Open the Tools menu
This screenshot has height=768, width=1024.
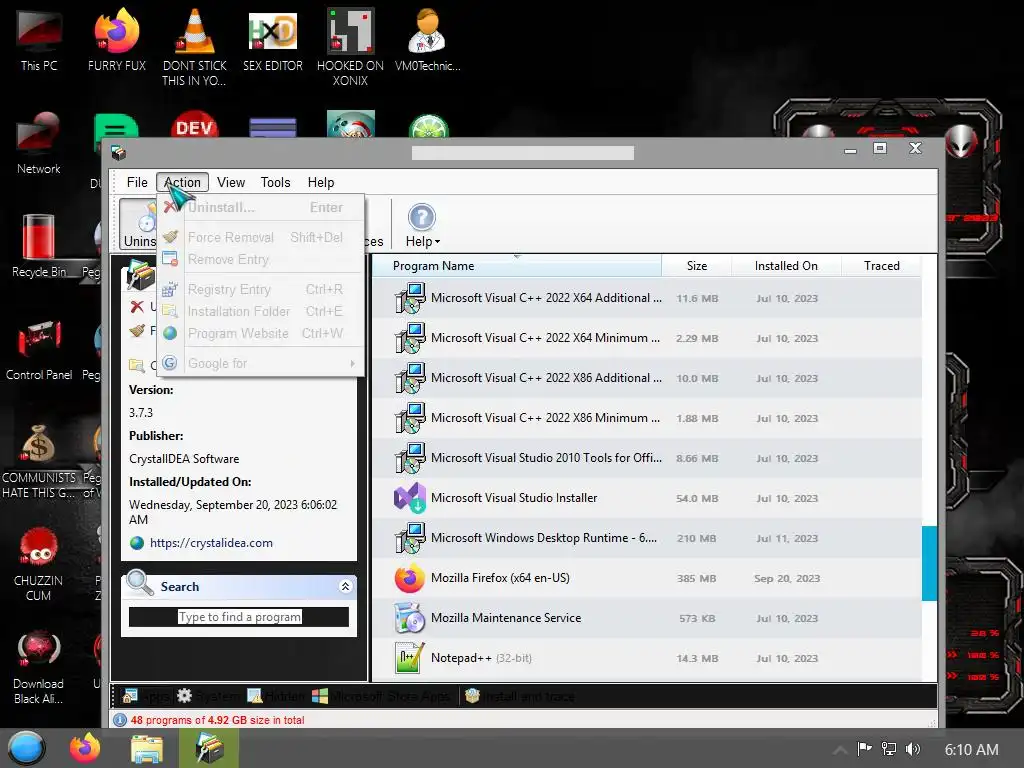pos(275,182)
